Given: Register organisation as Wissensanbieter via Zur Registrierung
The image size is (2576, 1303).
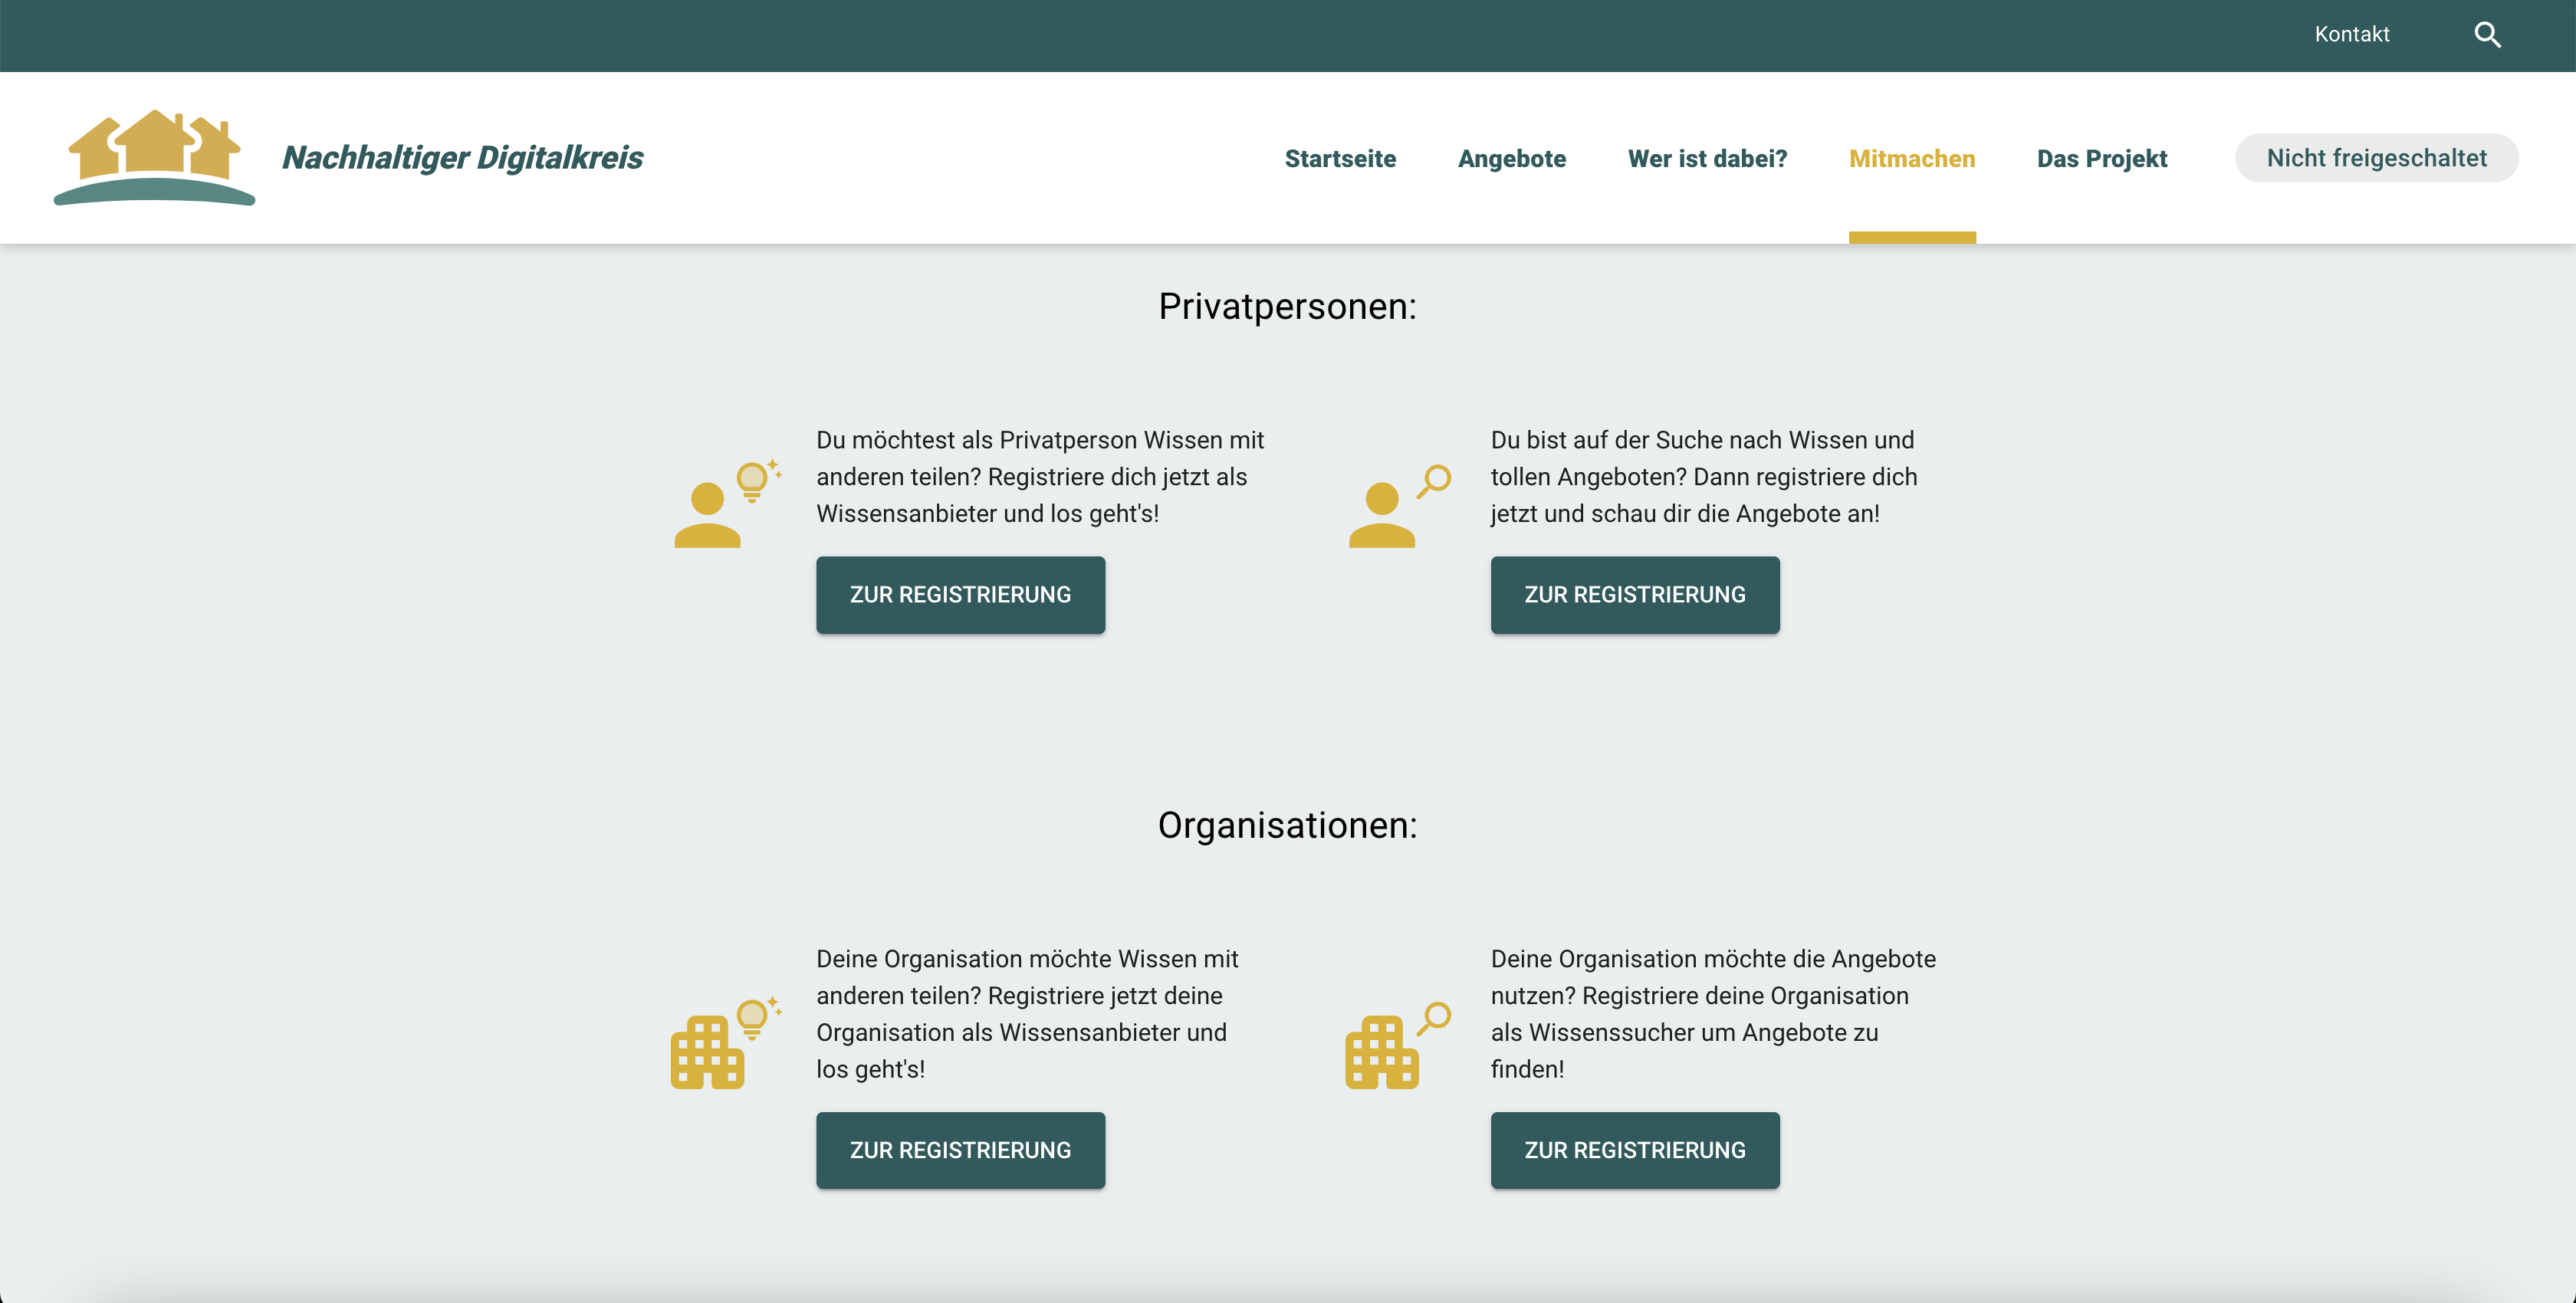Looking at the screenshot, I should pyautogui.click(x=960, y=1151).
